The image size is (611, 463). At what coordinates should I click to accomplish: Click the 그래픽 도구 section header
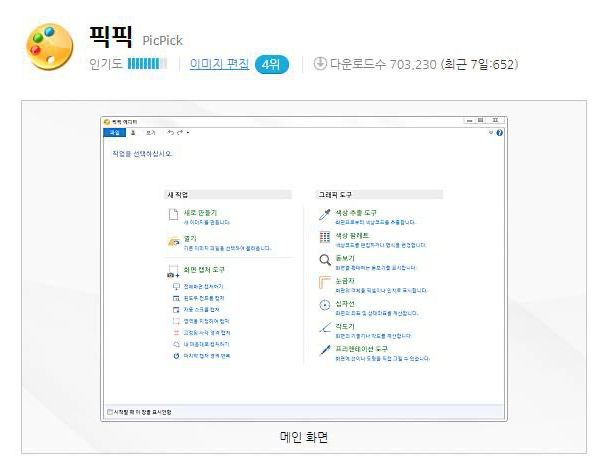pos(379,194)
